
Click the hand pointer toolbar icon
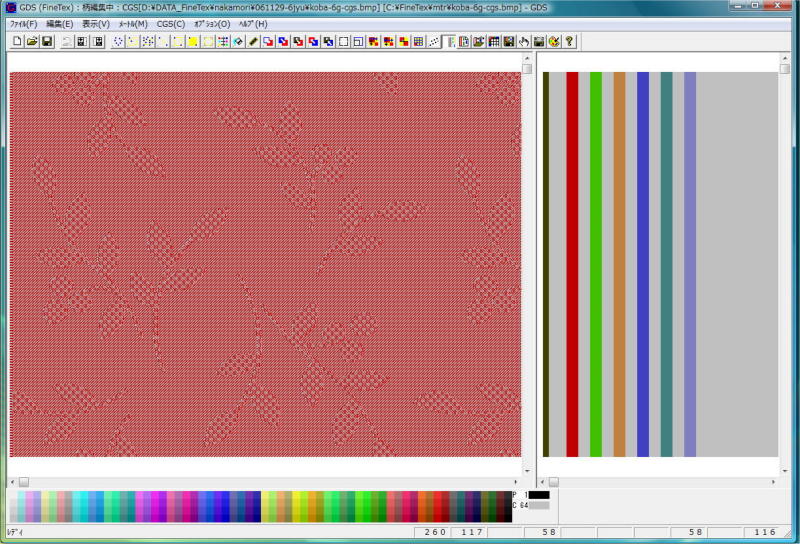pos(524,41)
